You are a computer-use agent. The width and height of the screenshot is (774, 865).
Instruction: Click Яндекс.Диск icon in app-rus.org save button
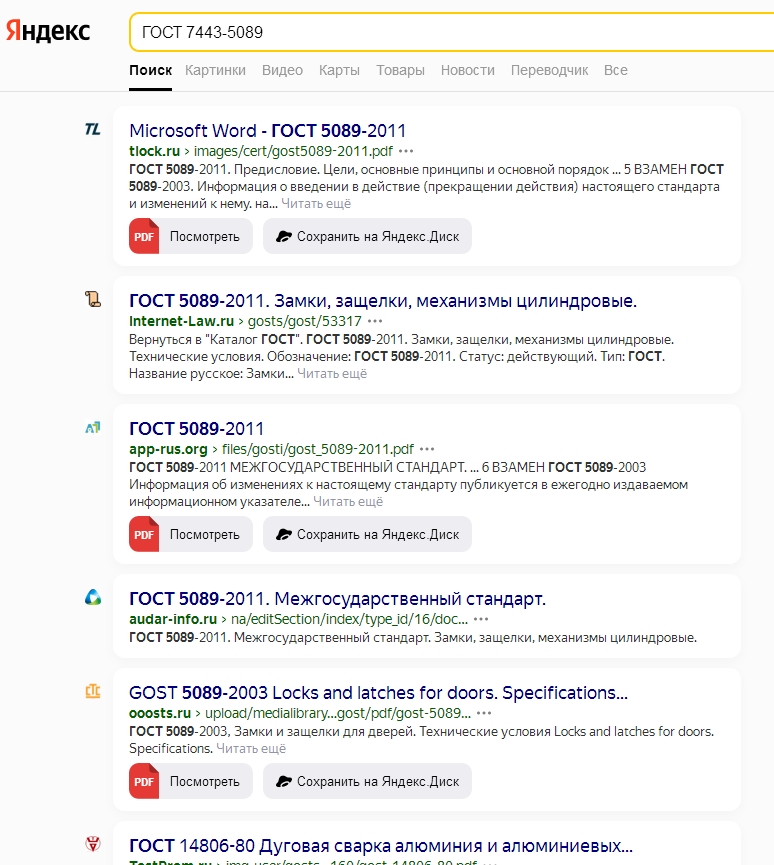pos(284,535)
